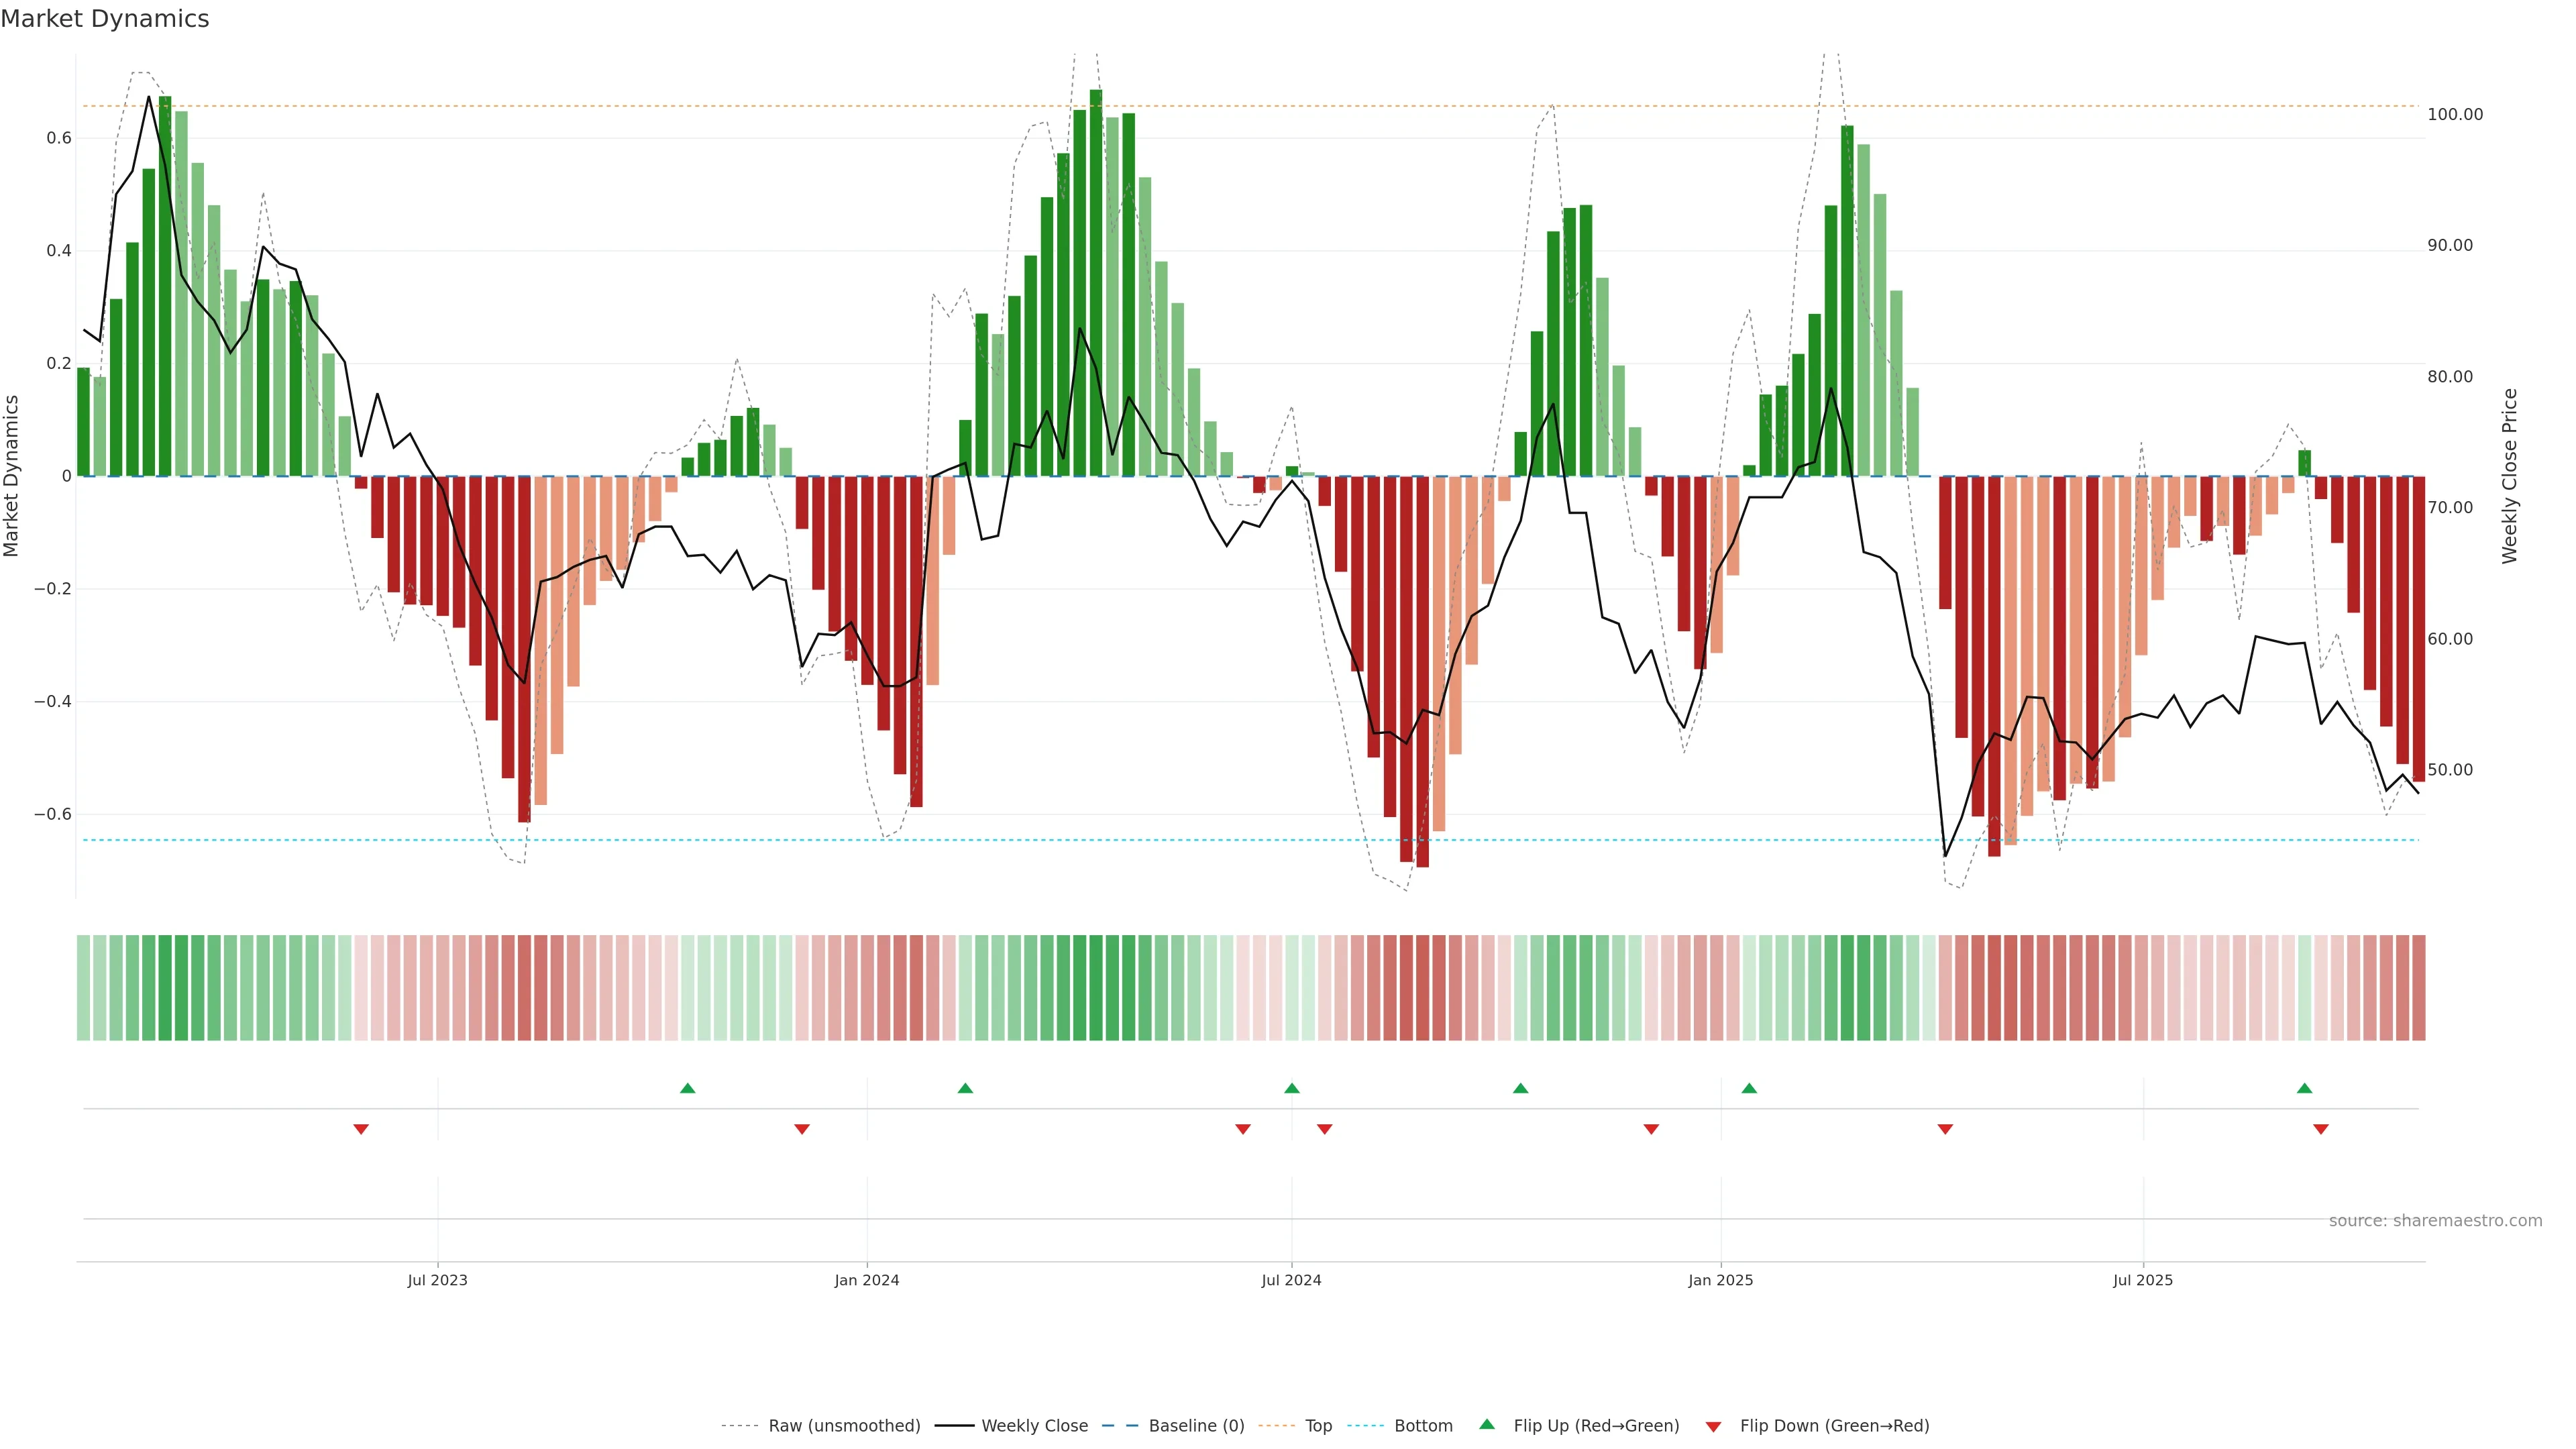Click the green flip-up marker above Jul 2024
Screen dimensions: 2576x1449
click(1291, 1088)
